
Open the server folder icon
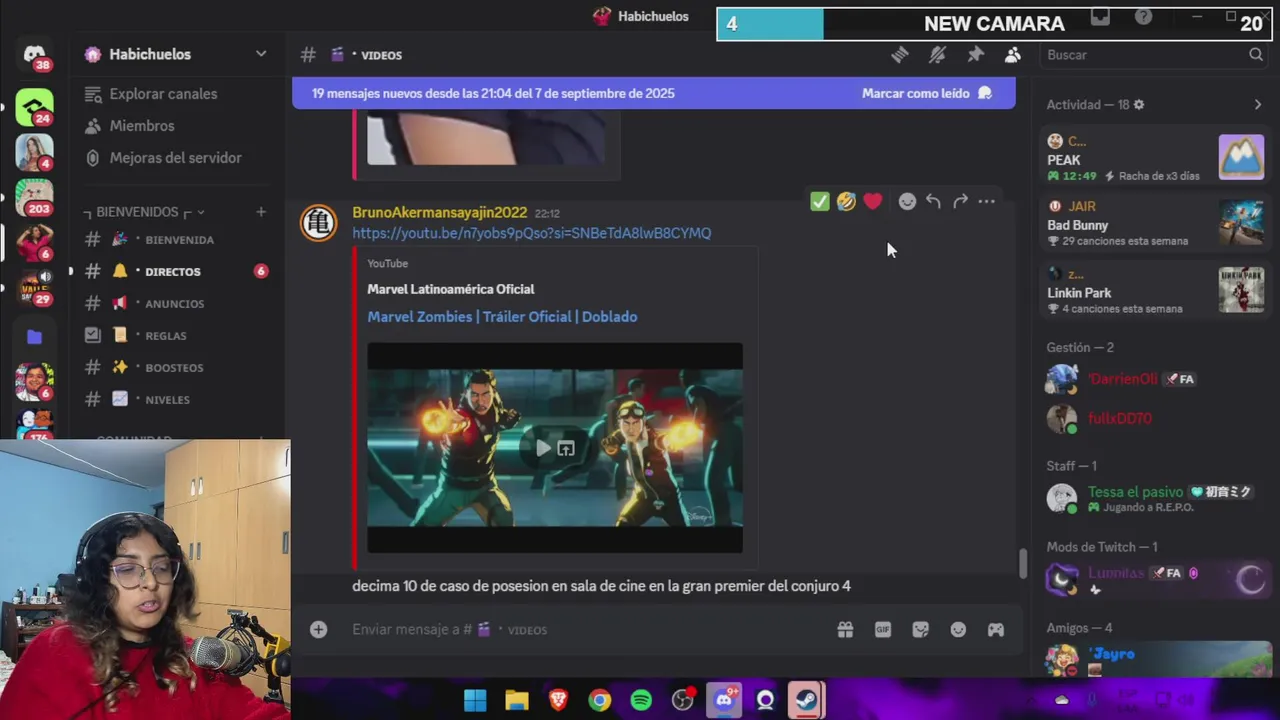(x=35, y=337)
